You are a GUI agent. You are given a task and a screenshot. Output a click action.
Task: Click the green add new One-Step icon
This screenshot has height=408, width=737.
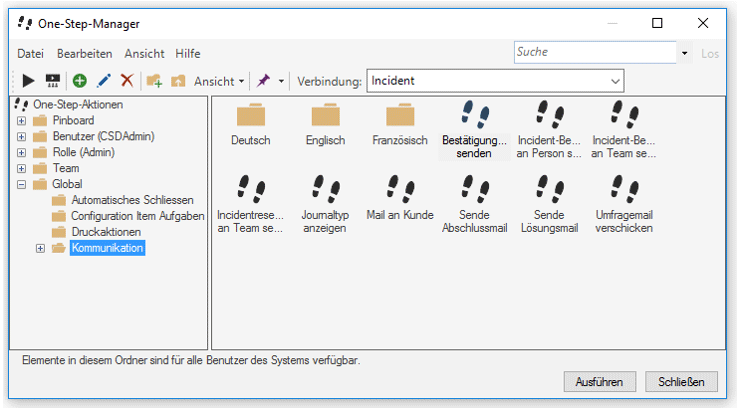pos(79,81)
